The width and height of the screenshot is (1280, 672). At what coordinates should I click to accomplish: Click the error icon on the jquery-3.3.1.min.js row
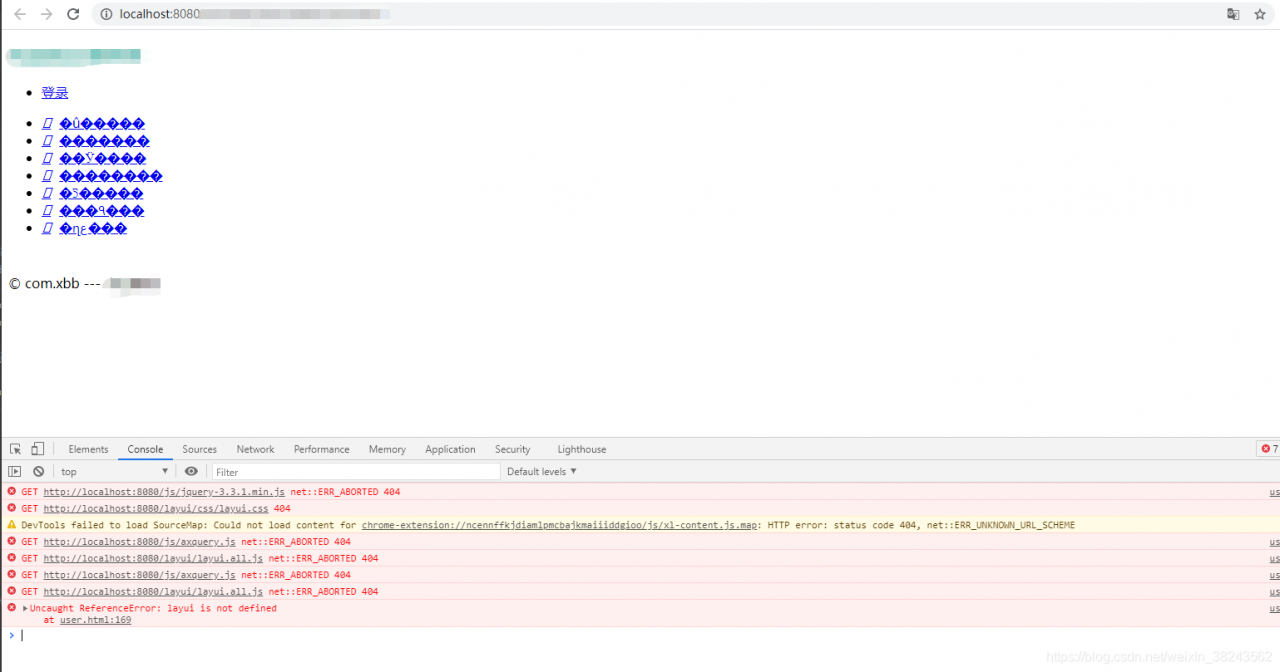coord(12,491)
